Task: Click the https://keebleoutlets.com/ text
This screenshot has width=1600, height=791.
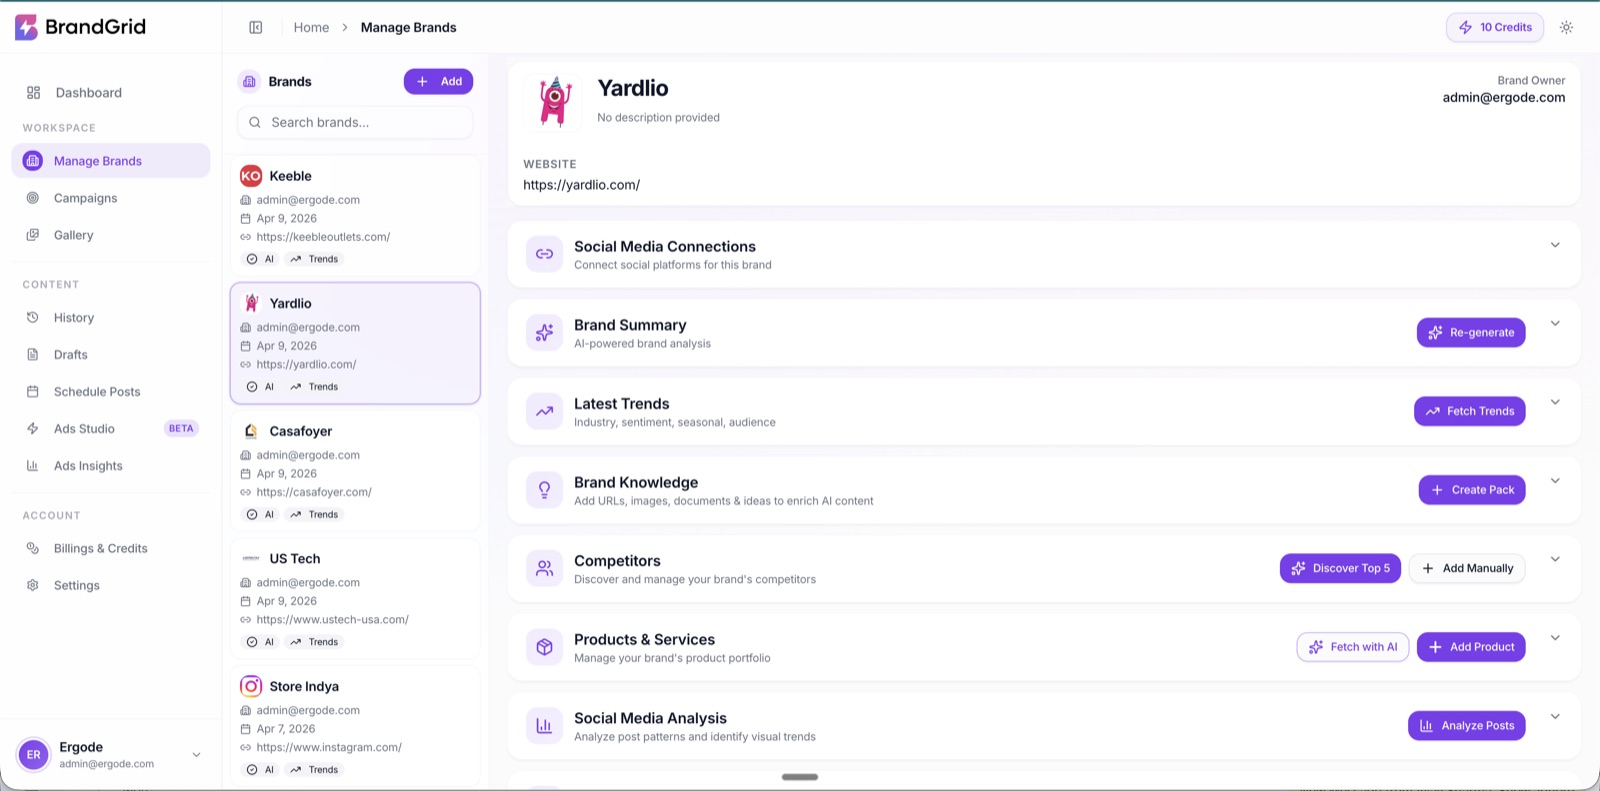Action: (323, 237)
